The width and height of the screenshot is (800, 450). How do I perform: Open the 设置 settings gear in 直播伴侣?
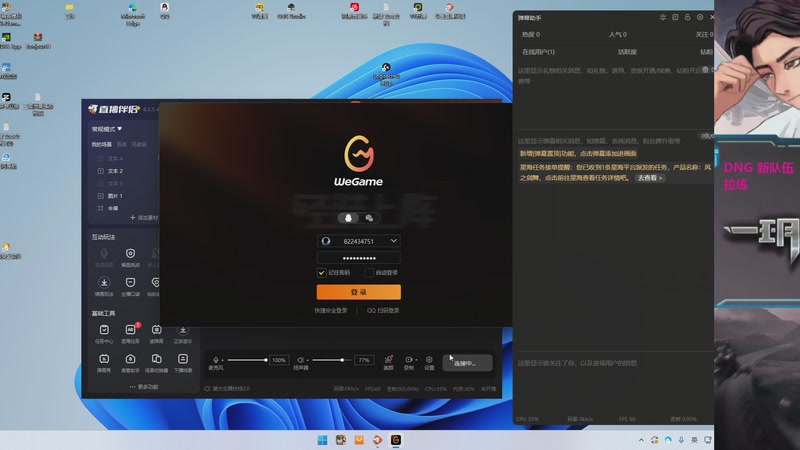click(429, 360)
